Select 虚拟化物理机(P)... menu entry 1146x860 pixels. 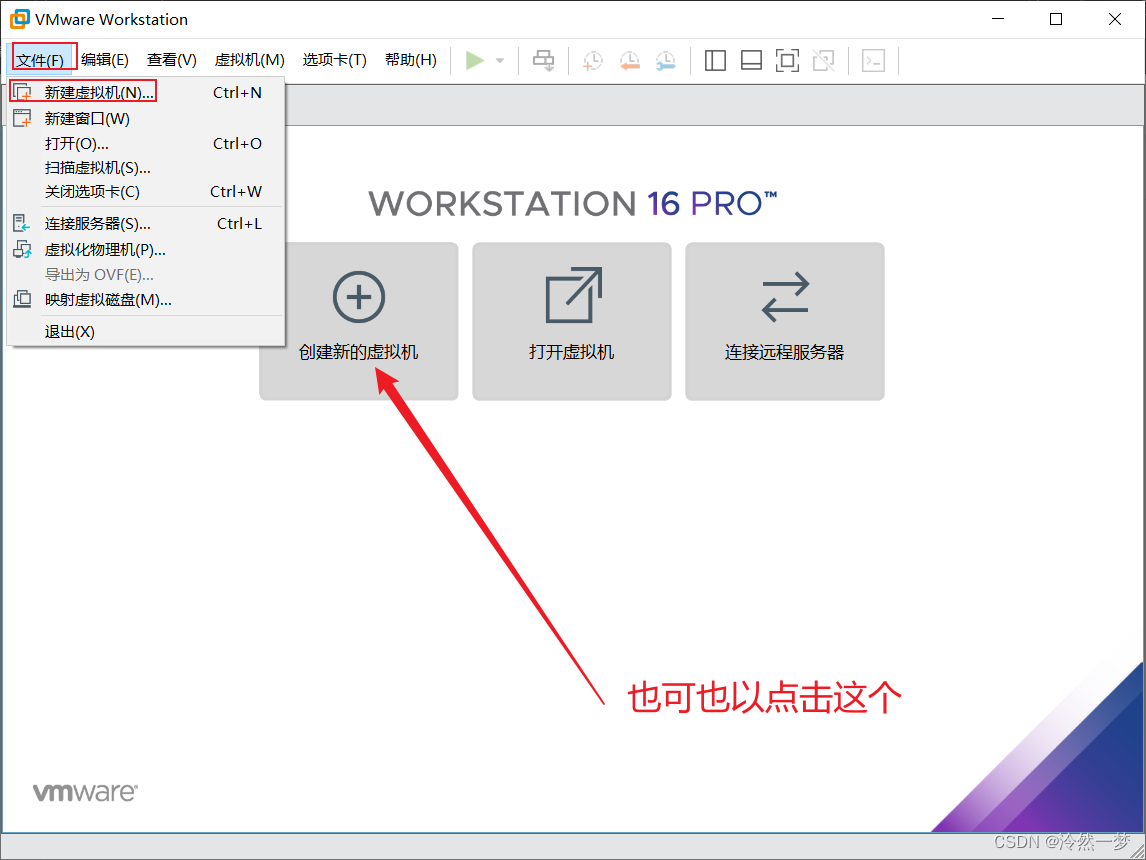coord(145,250)
